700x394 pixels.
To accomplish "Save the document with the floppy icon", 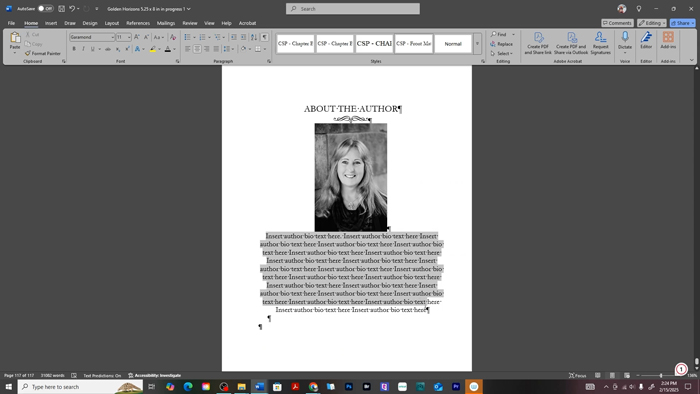I will [x=61, y=8].
